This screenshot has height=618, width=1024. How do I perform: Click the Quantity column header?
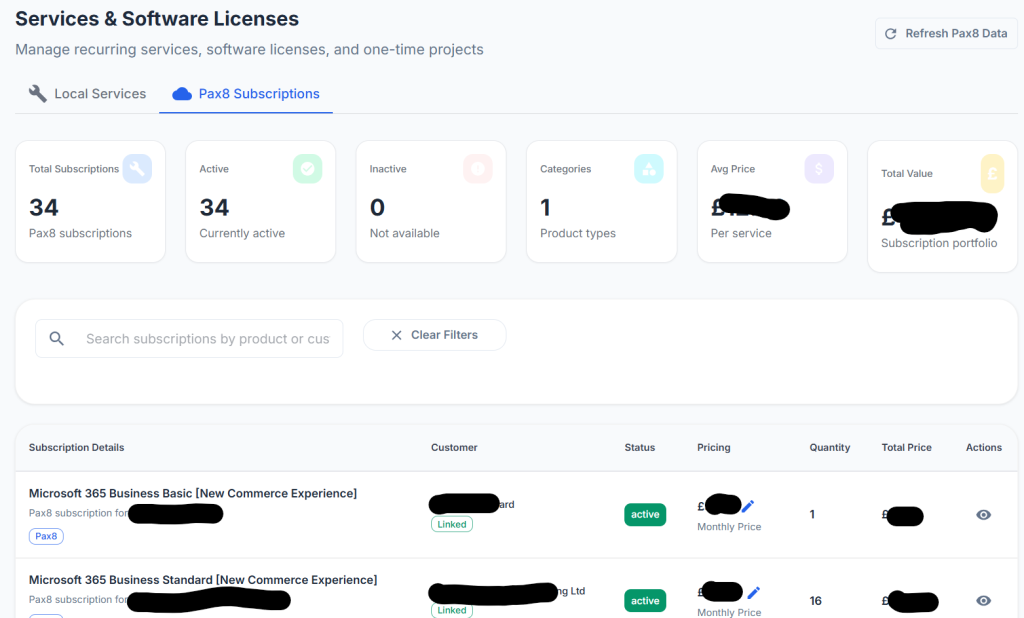click(829, 447)
